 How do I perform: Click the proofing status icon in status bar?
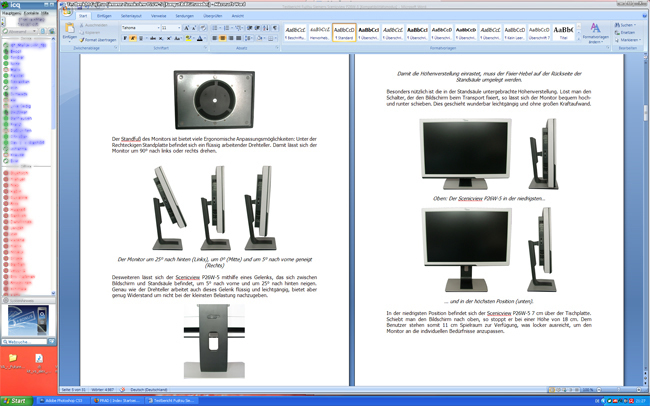[122, 389]
